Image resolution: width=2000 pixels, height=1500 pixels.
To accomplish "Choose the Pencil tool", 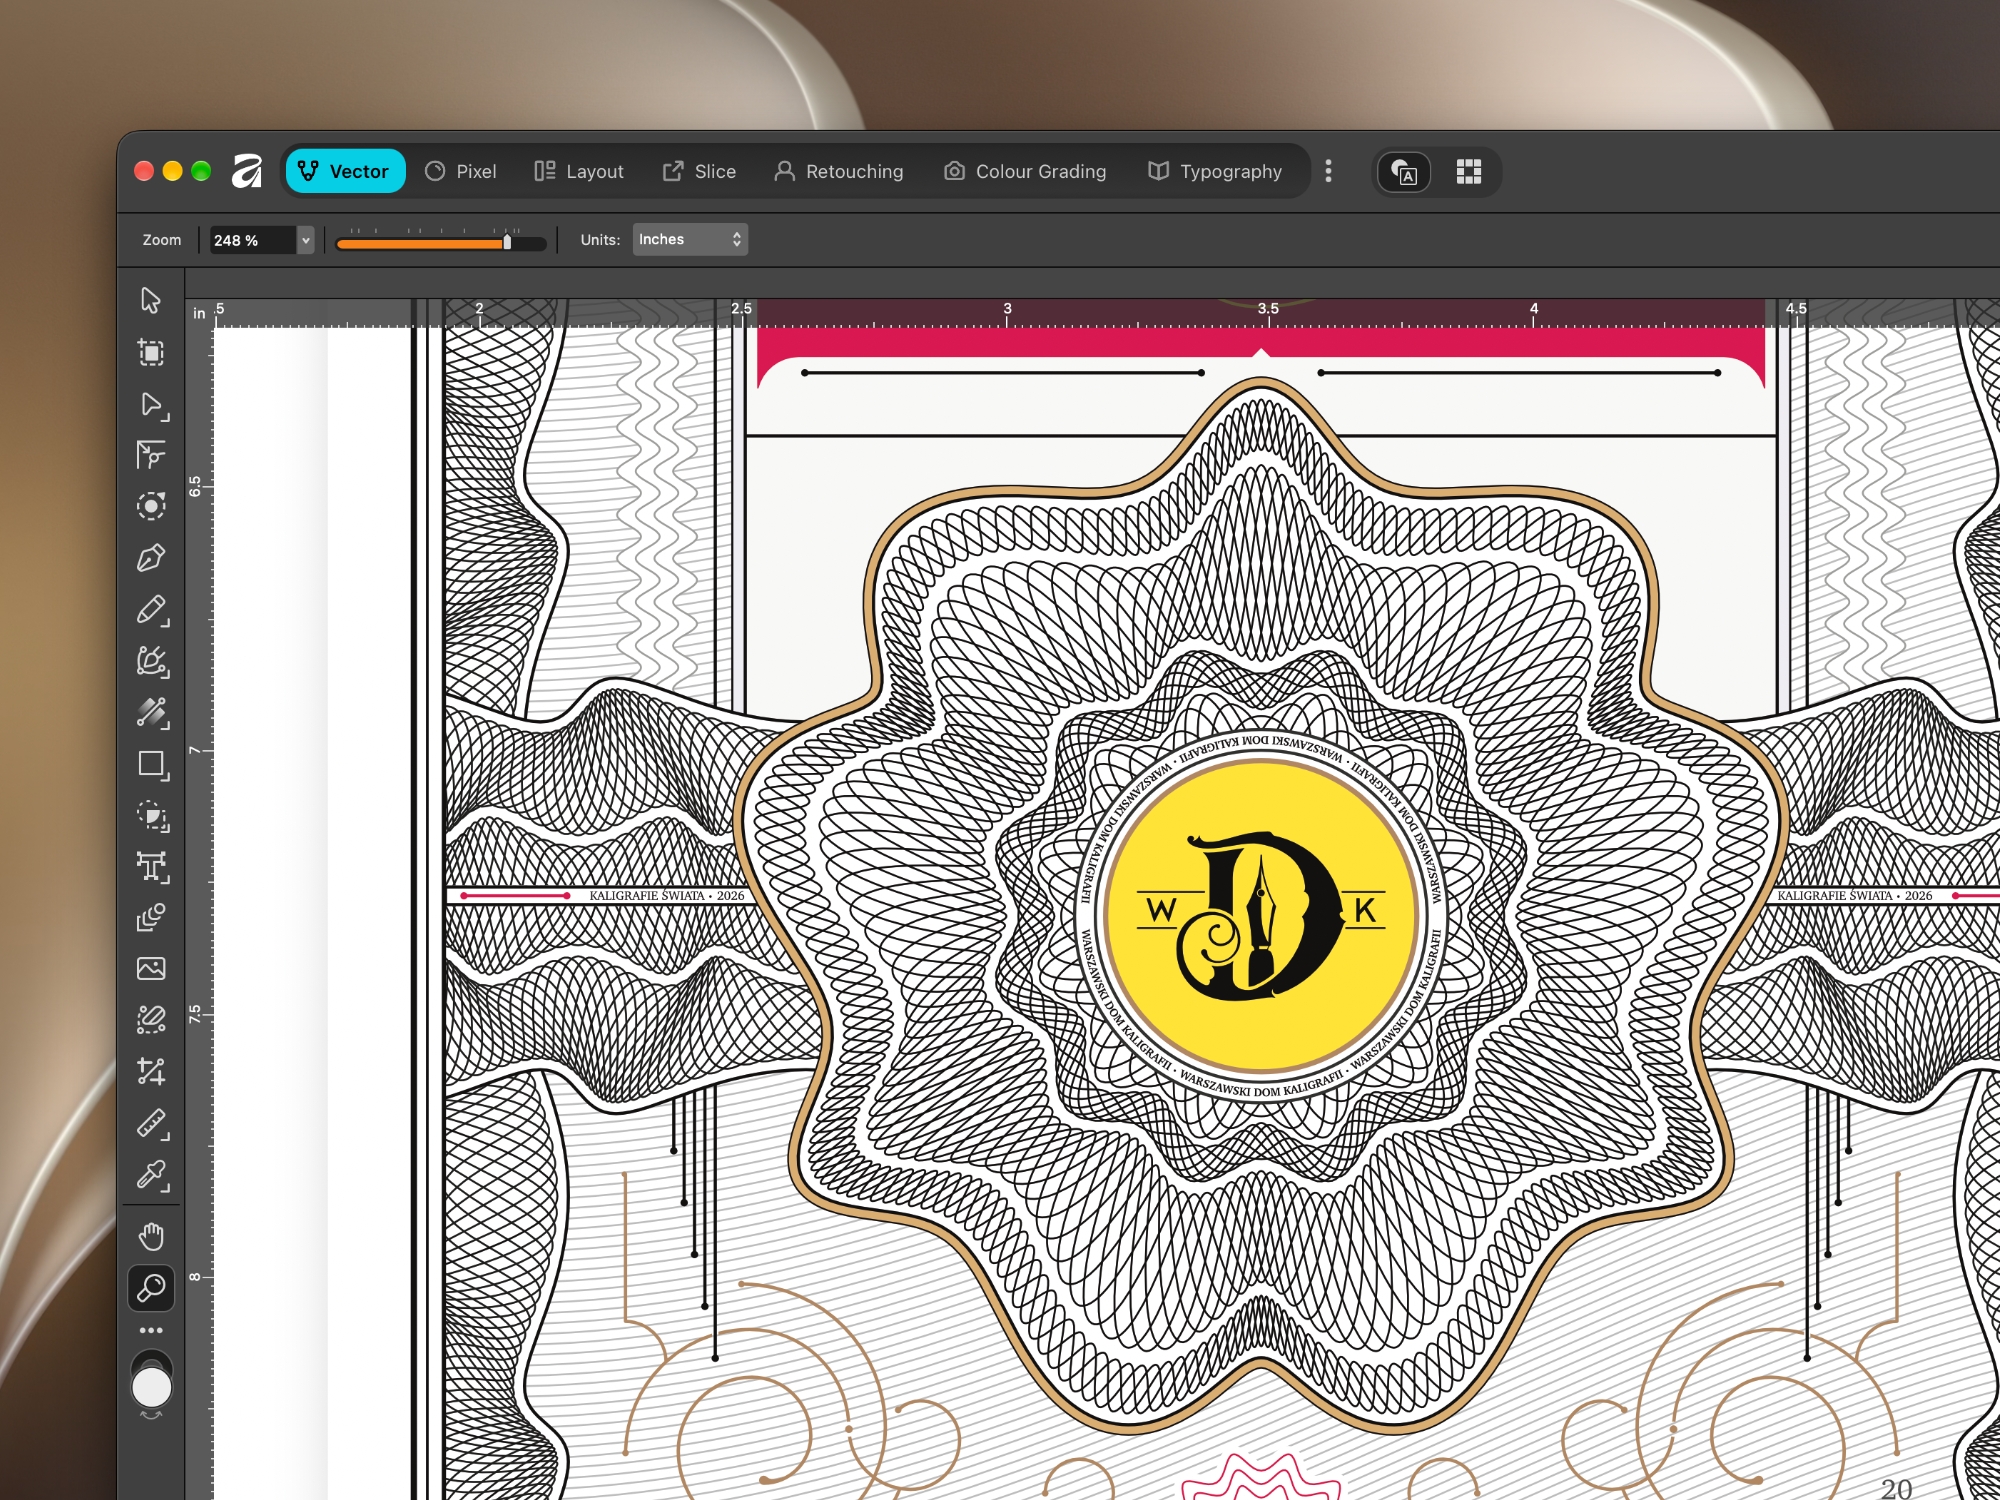I will point(151,610).
